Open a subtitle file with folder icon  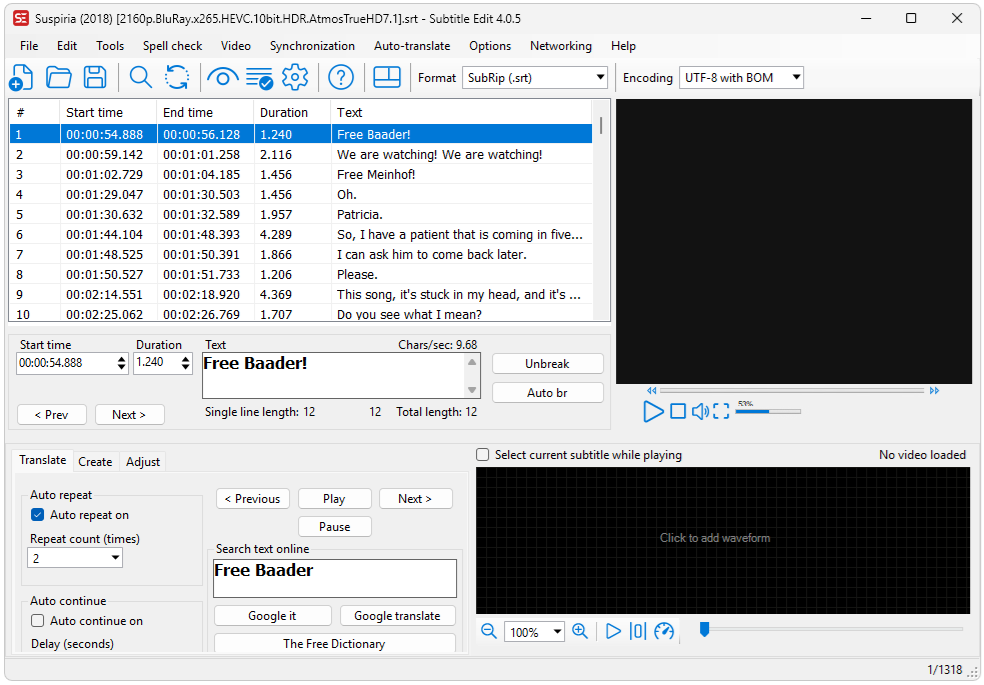click(58, 78)
